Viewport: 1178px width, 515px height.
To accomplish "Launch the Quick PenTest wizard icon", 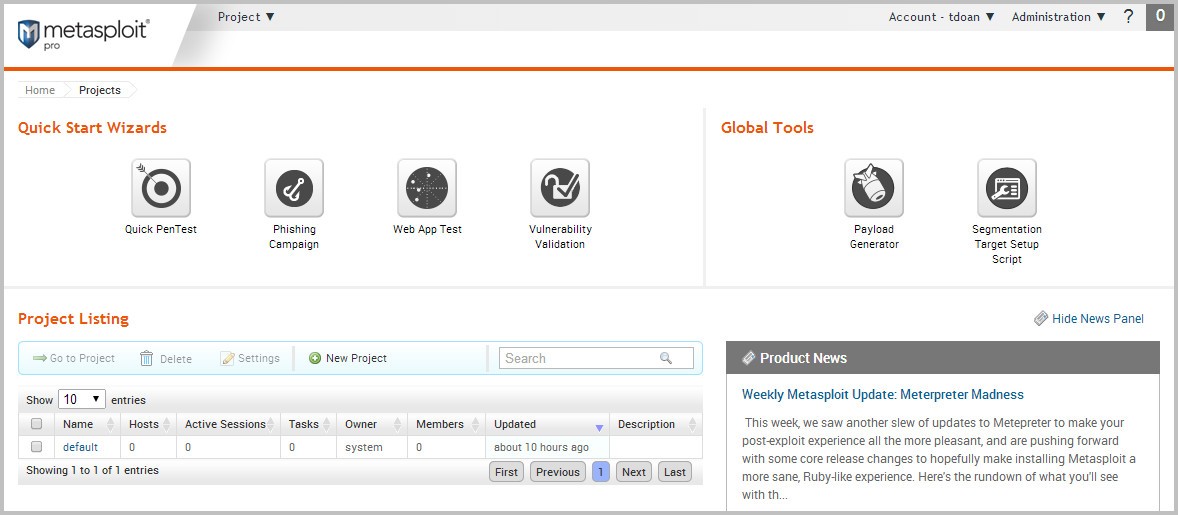I will tap(161, 188).
